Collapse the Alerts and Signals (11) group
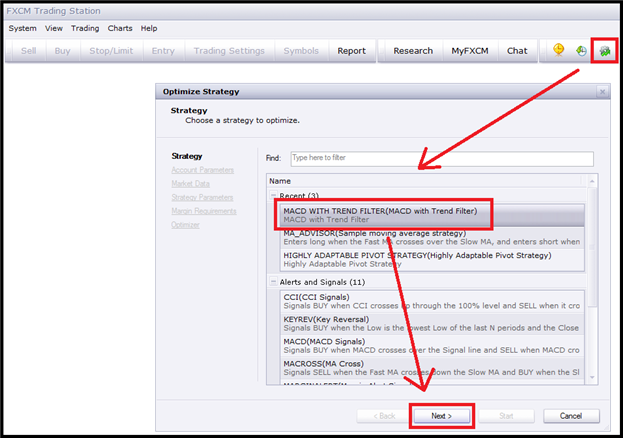Screen dimensions: 623x438 pos(273,281)
